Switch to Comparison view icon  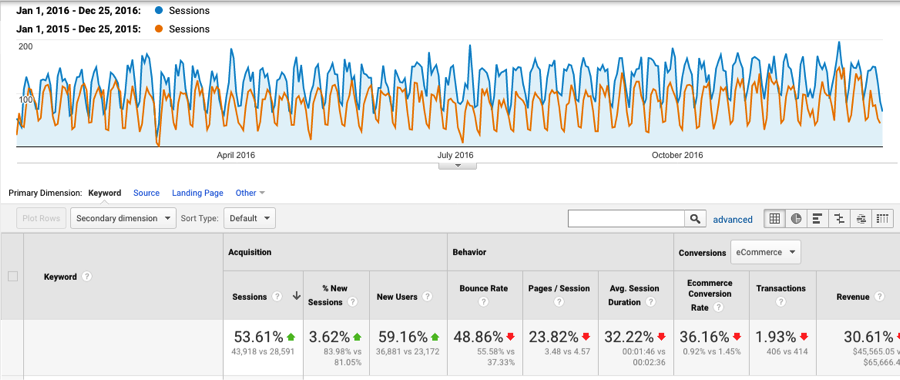coord(839,218)
